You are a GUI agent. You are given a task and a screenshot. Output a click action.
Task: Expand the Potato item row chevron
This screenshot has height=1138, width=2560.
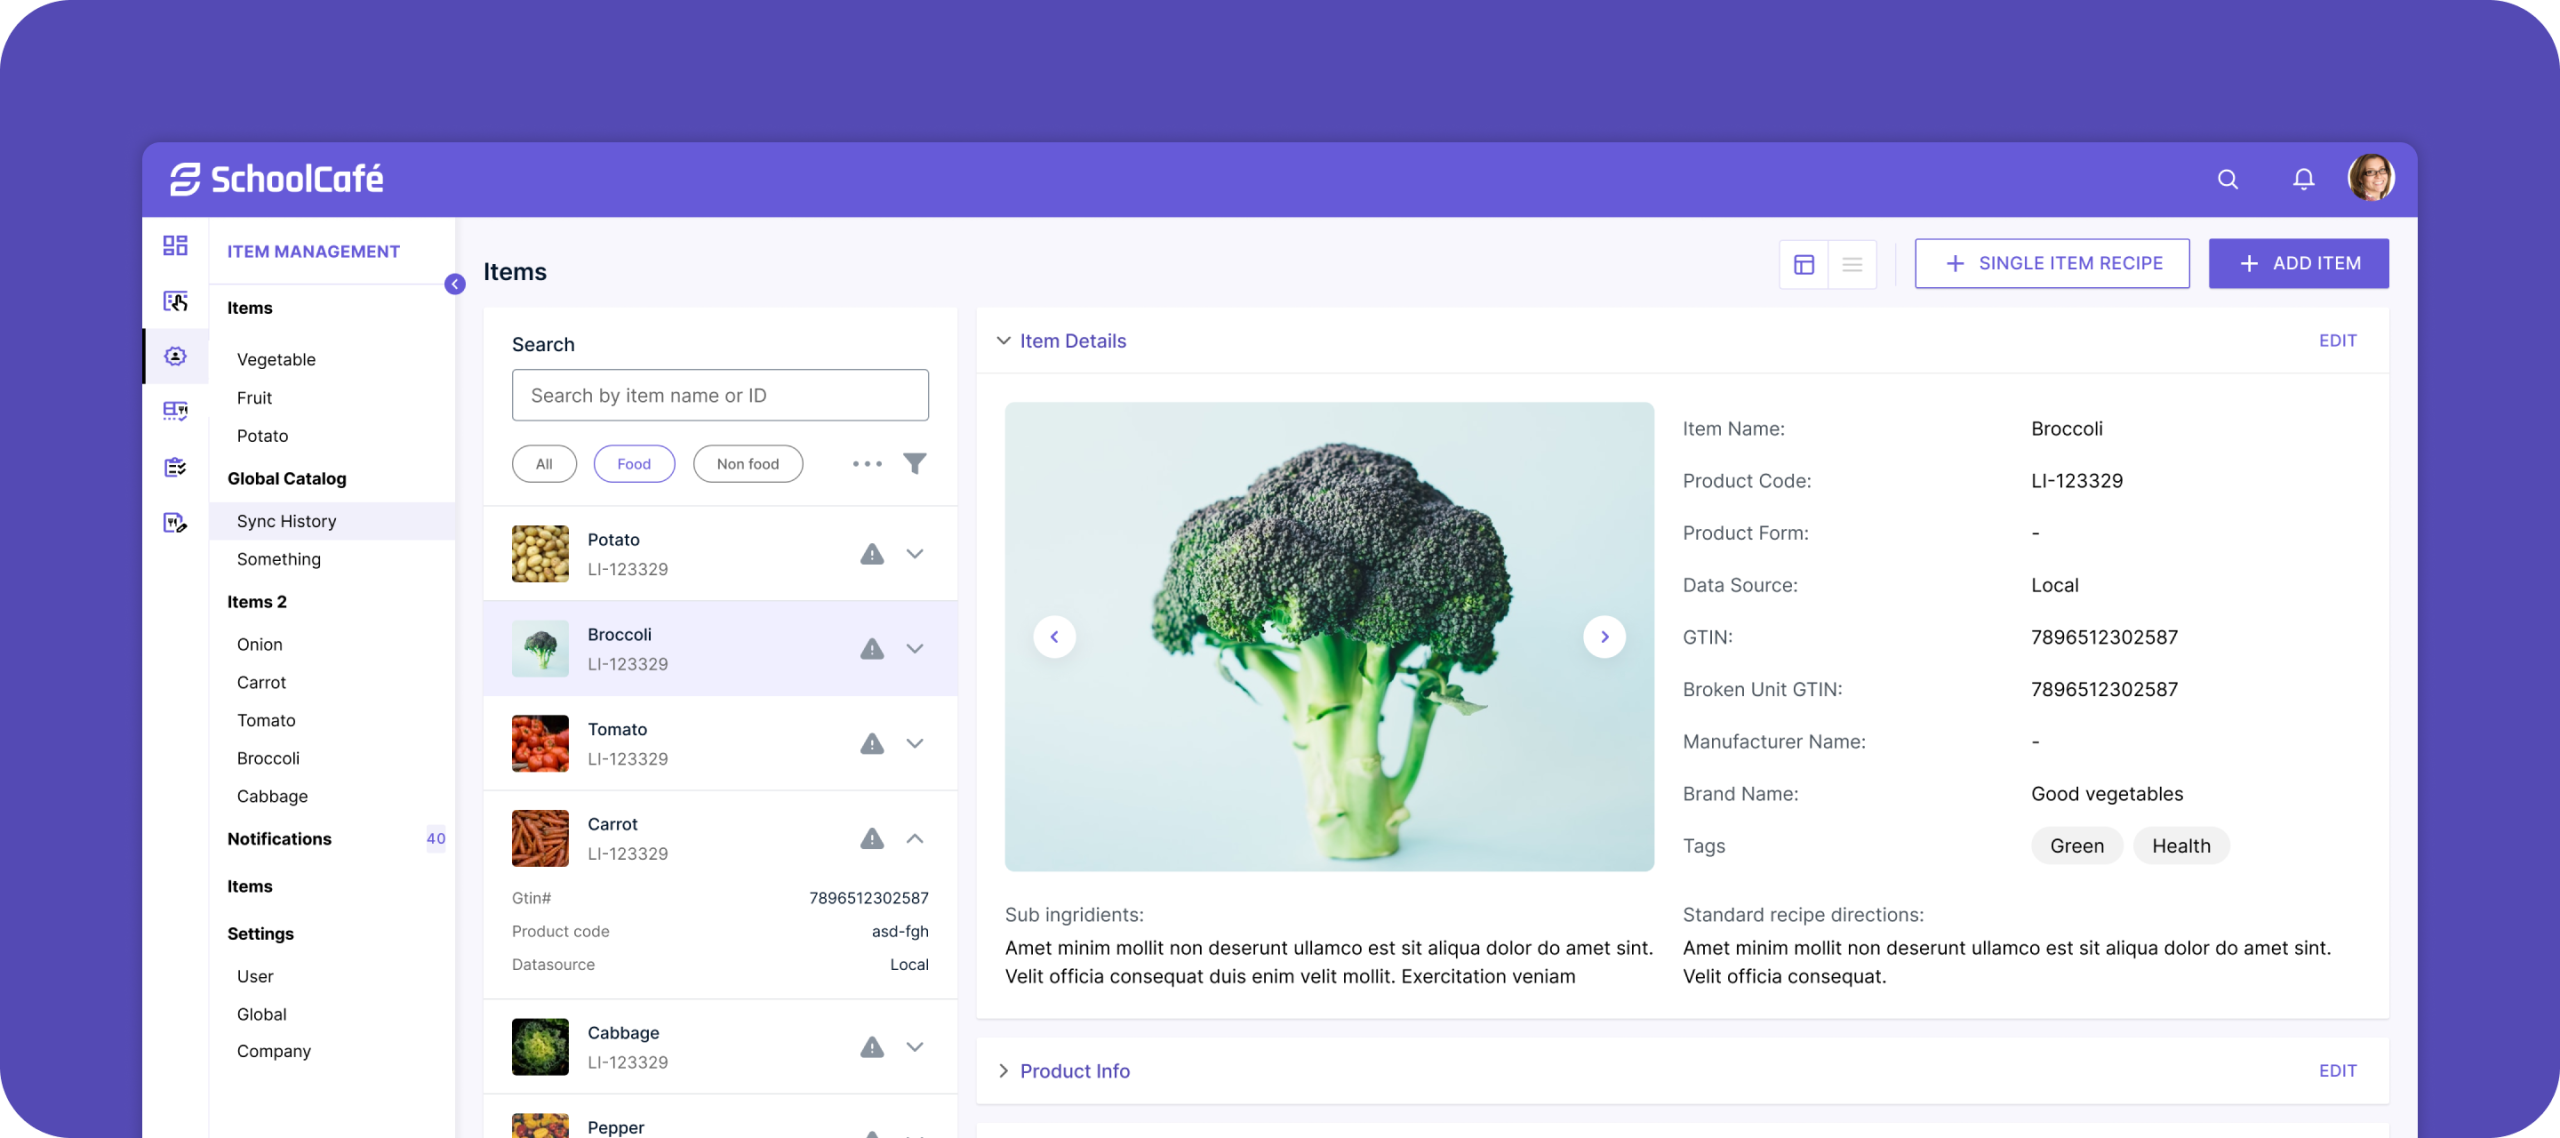click(914, 554)
